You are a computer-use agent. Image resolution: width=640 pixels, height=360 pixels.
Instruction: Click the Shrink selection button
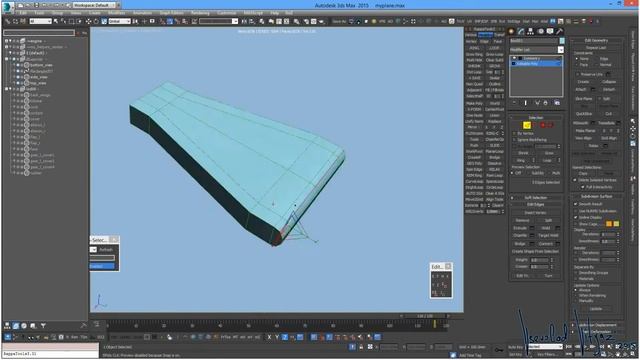(x=523, y=153)
